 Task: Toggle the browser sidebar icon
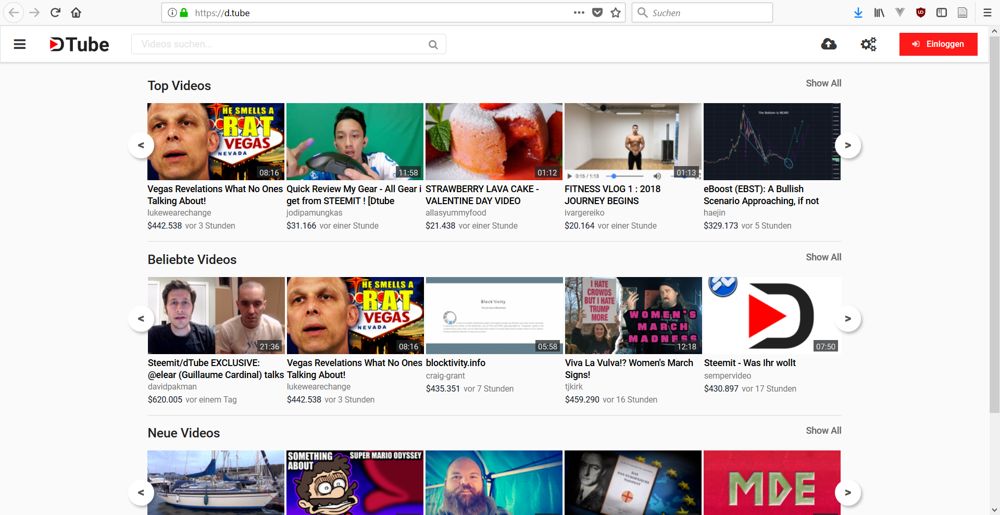pyautogui.click(x=941, y=12)
